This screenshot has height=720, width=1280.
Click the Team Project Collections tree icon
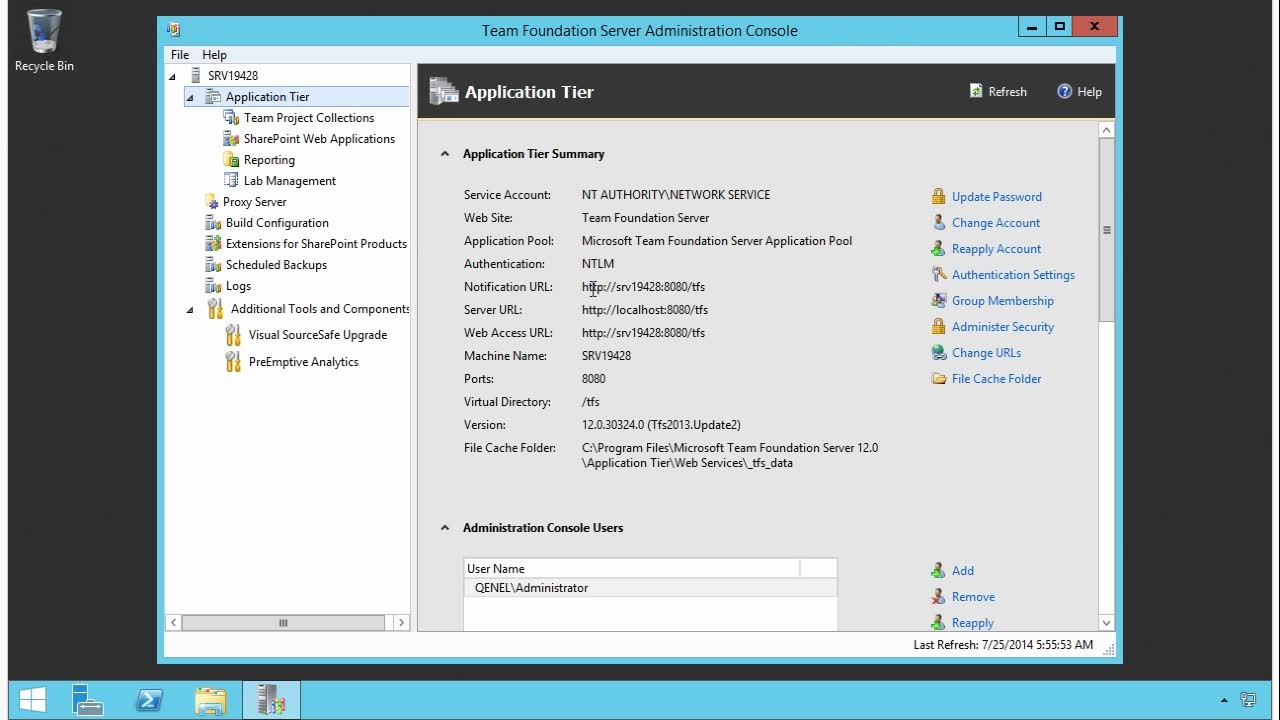coord(231,118)
